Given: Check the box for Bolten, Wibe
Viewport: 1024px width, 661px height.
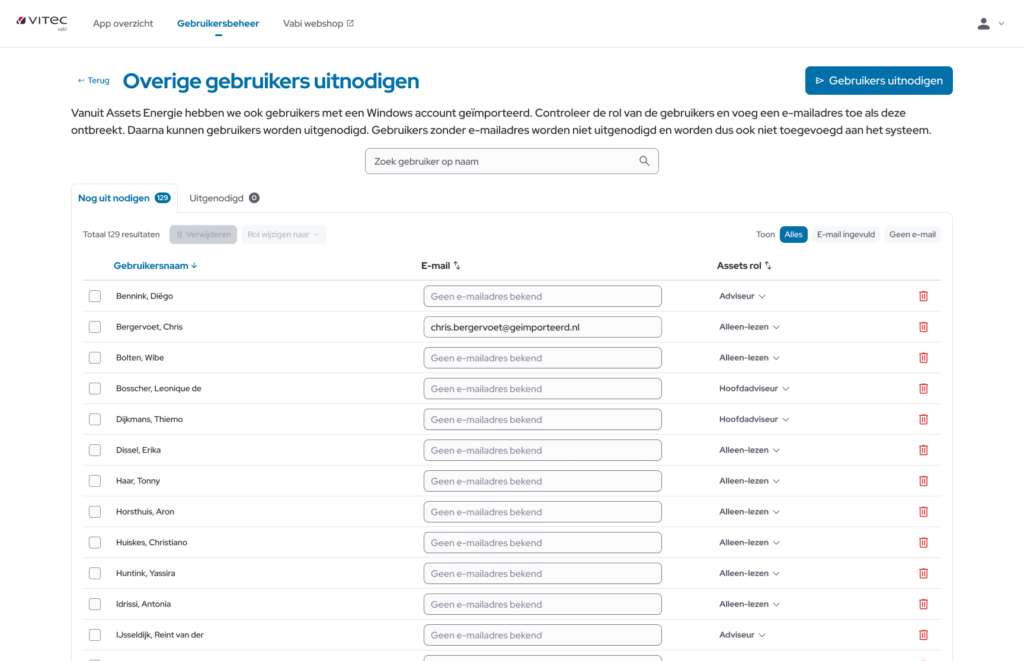Looking at the screenshot, I should [95, 358].
